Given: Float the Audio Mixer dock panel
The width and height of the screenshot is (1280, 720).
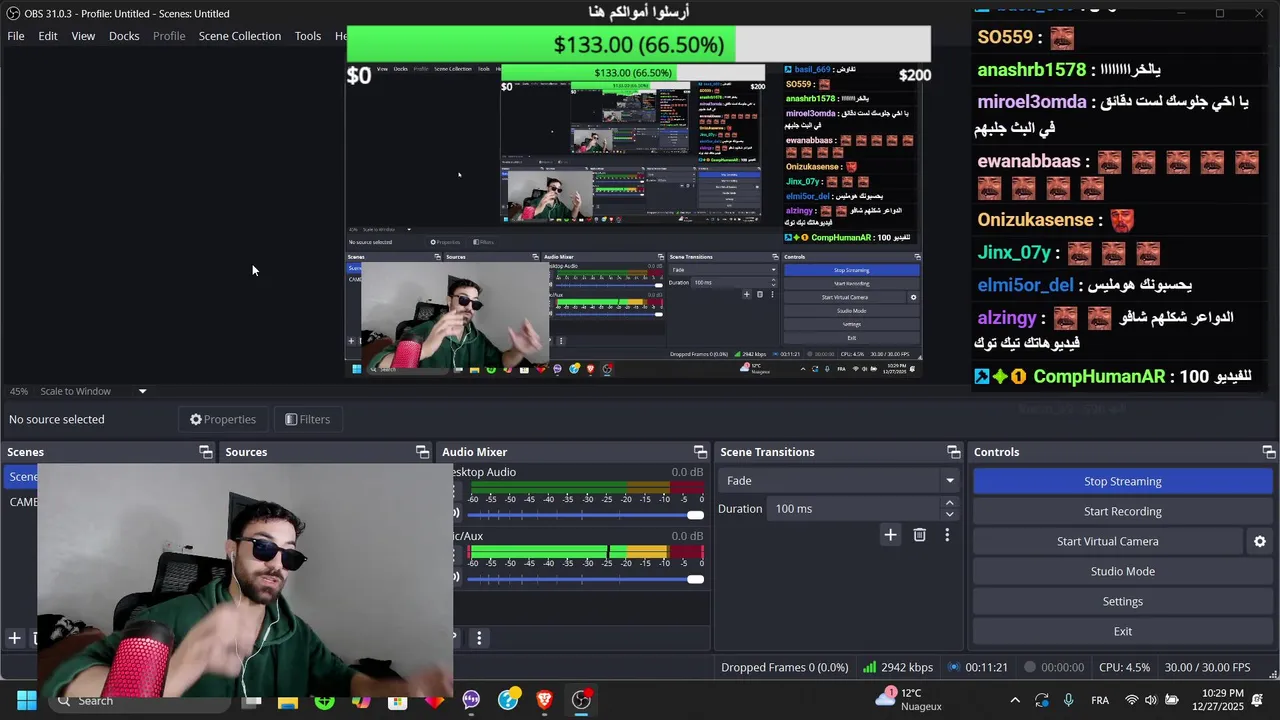Looking at the screenshot, I should (x=700, y=452).
